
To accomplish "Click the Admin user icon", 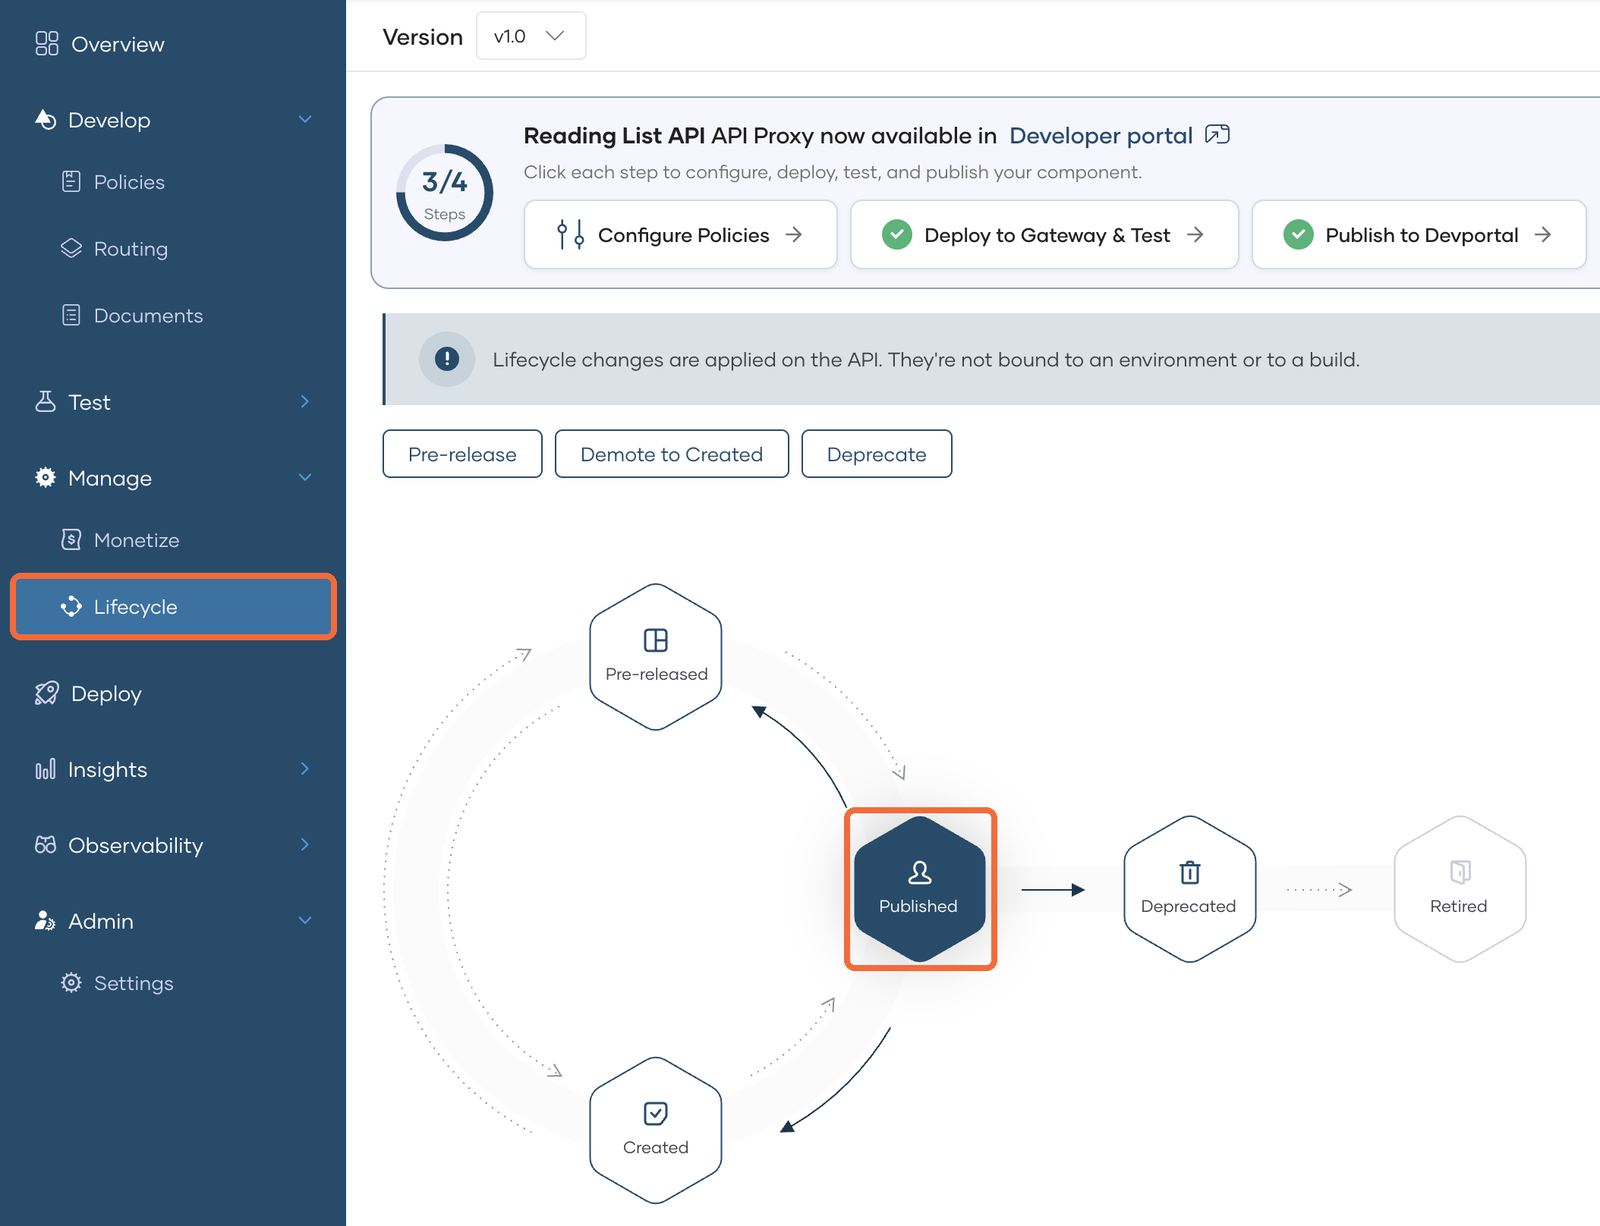I will [x=46, y=921].
